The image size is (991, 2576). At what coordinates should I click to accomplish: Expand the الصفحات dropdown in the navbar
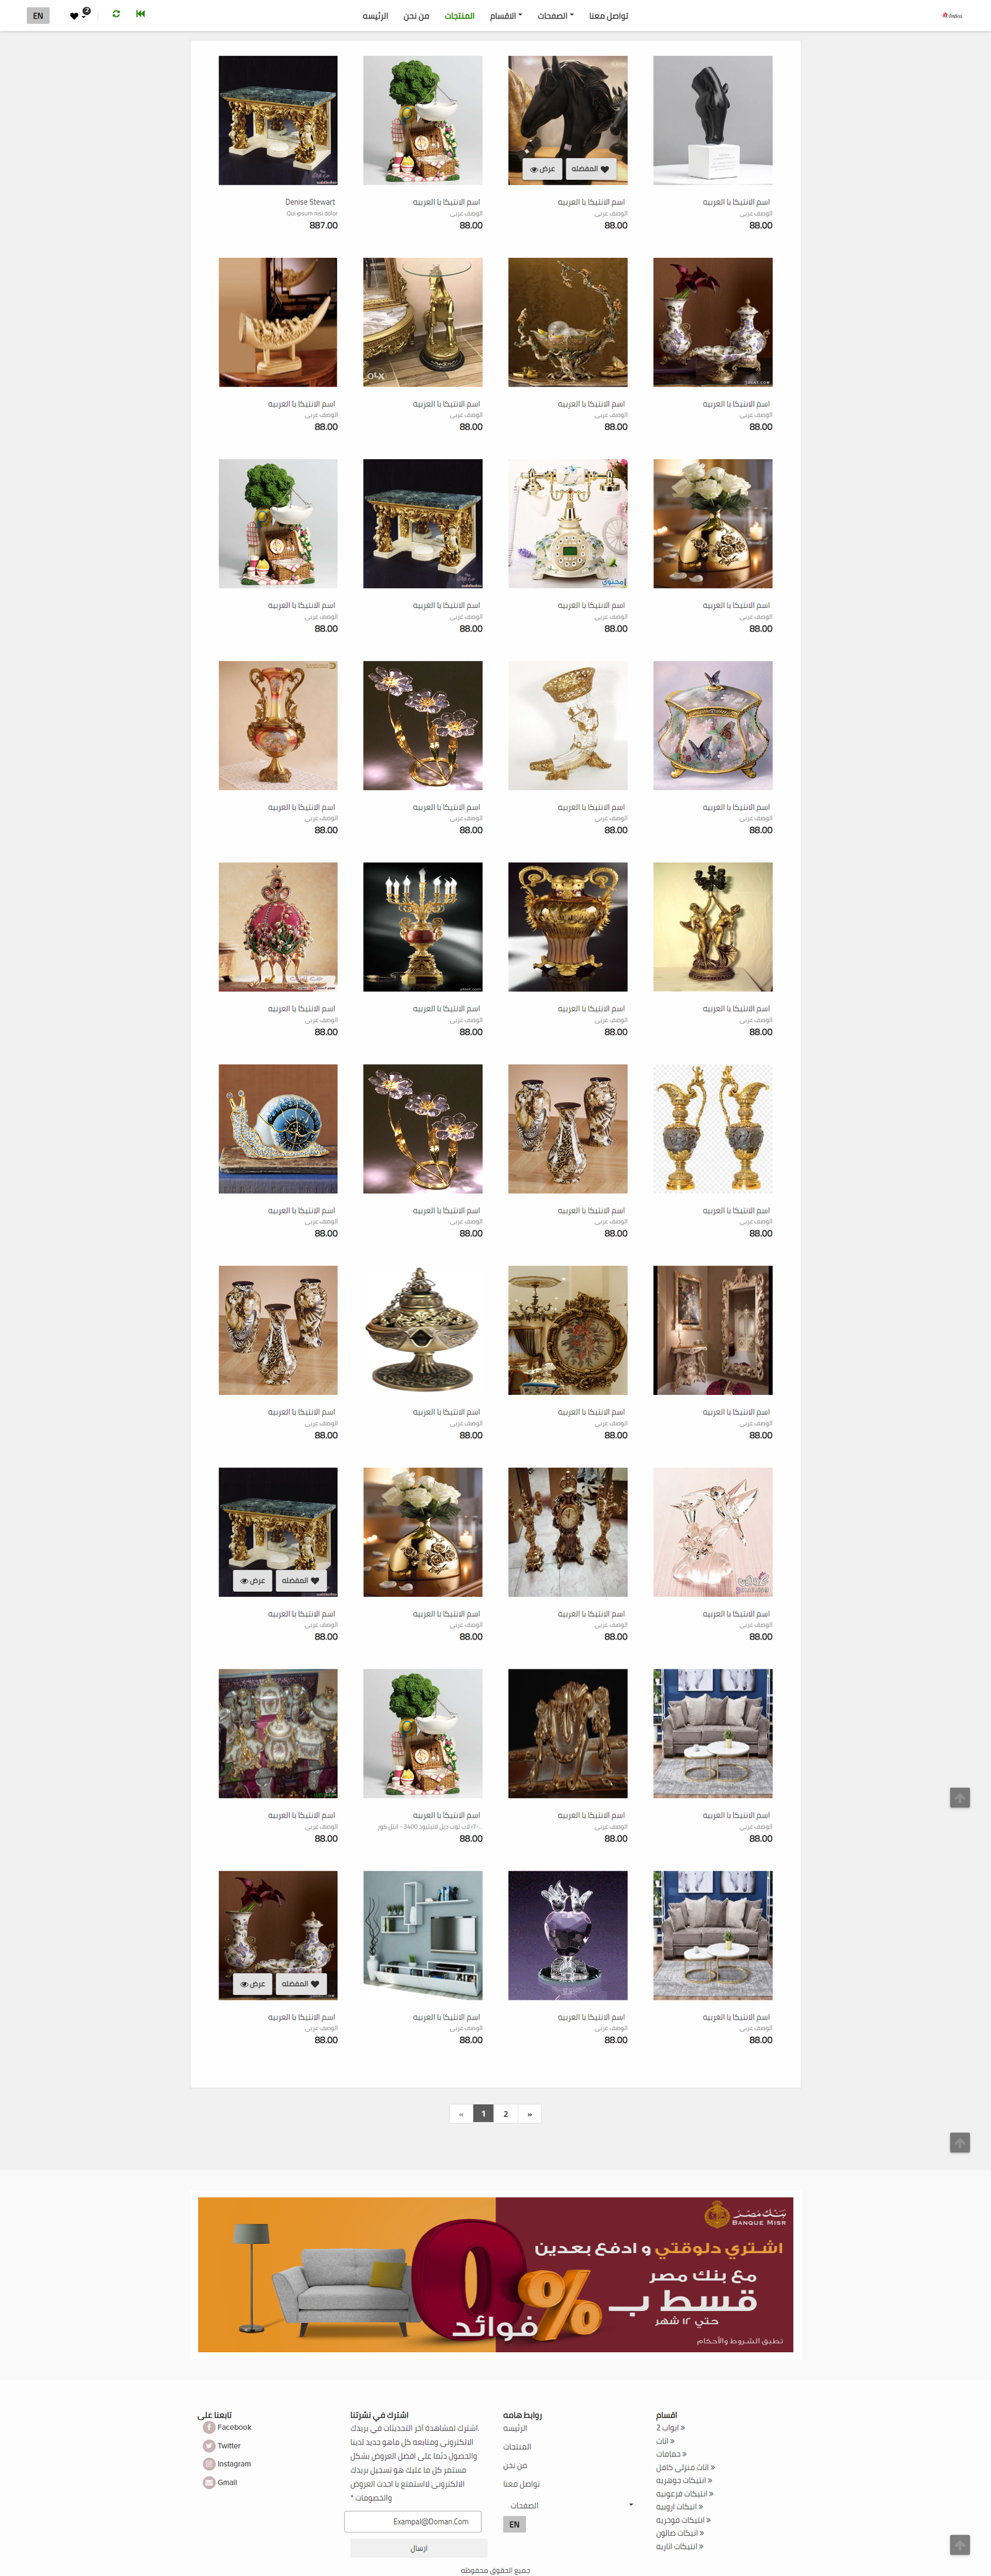(x=555, y=16)
